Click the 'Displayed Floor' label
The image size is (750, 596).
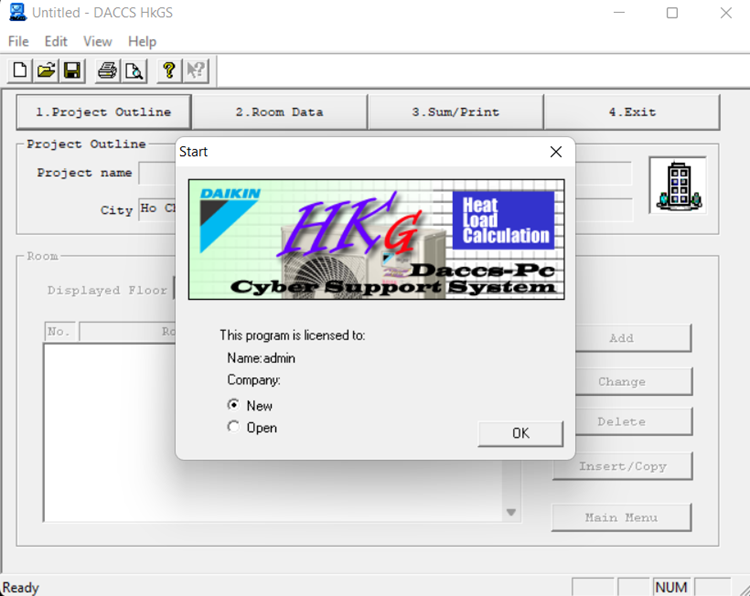(107, 290)
